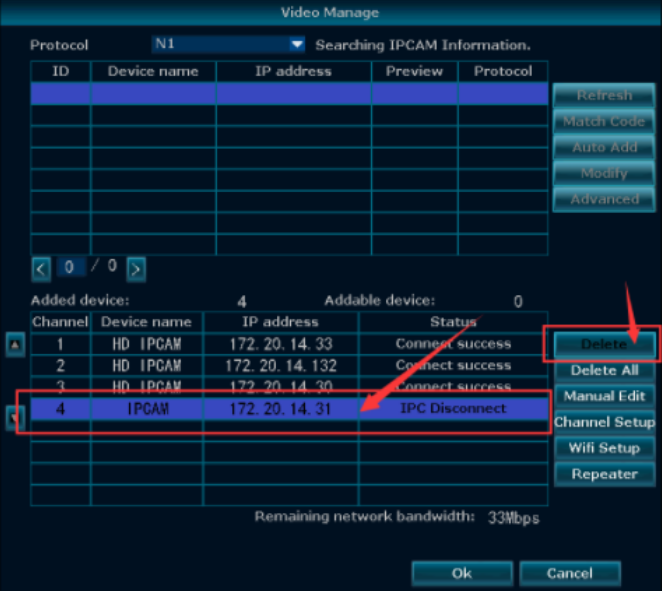Click the Modify button
Viewport: 662px width, 591px height.
click(x=603, y=174)
